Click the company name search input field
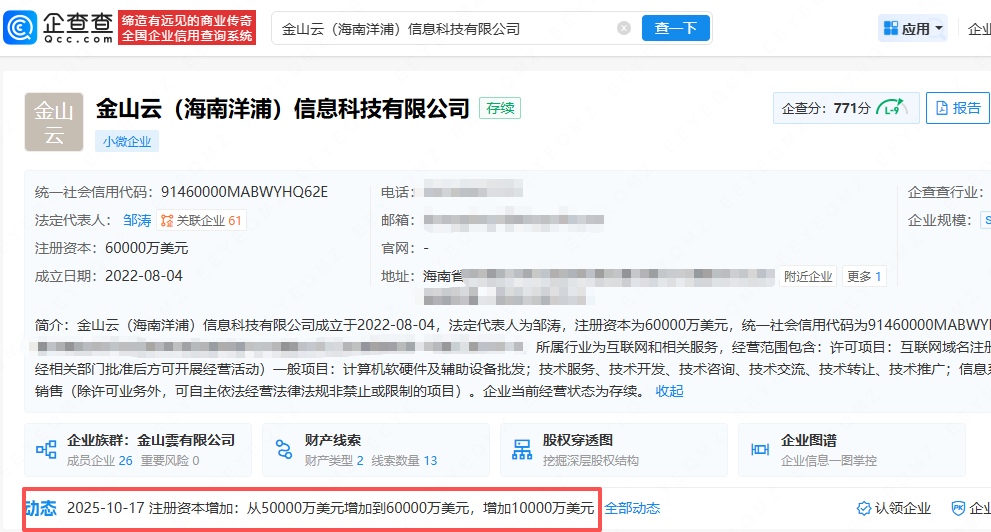Screen dimensions: 991x532 pos(440,29)
